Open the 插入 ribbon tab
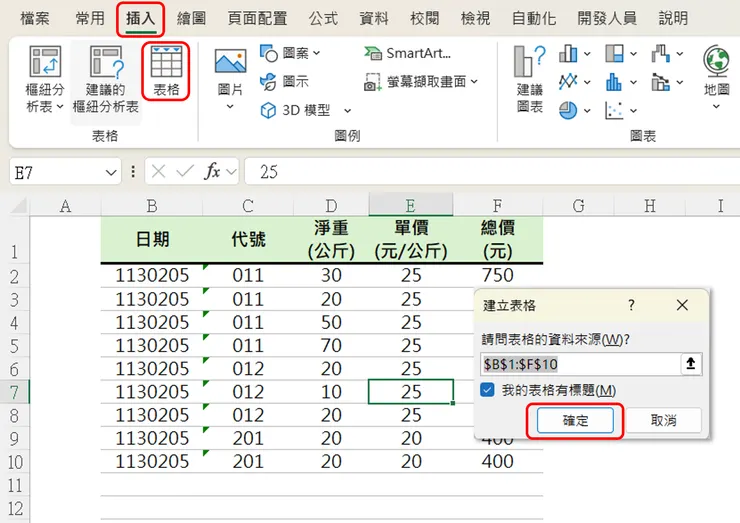Viewport: 740px width, 523px height. point(140,18)
